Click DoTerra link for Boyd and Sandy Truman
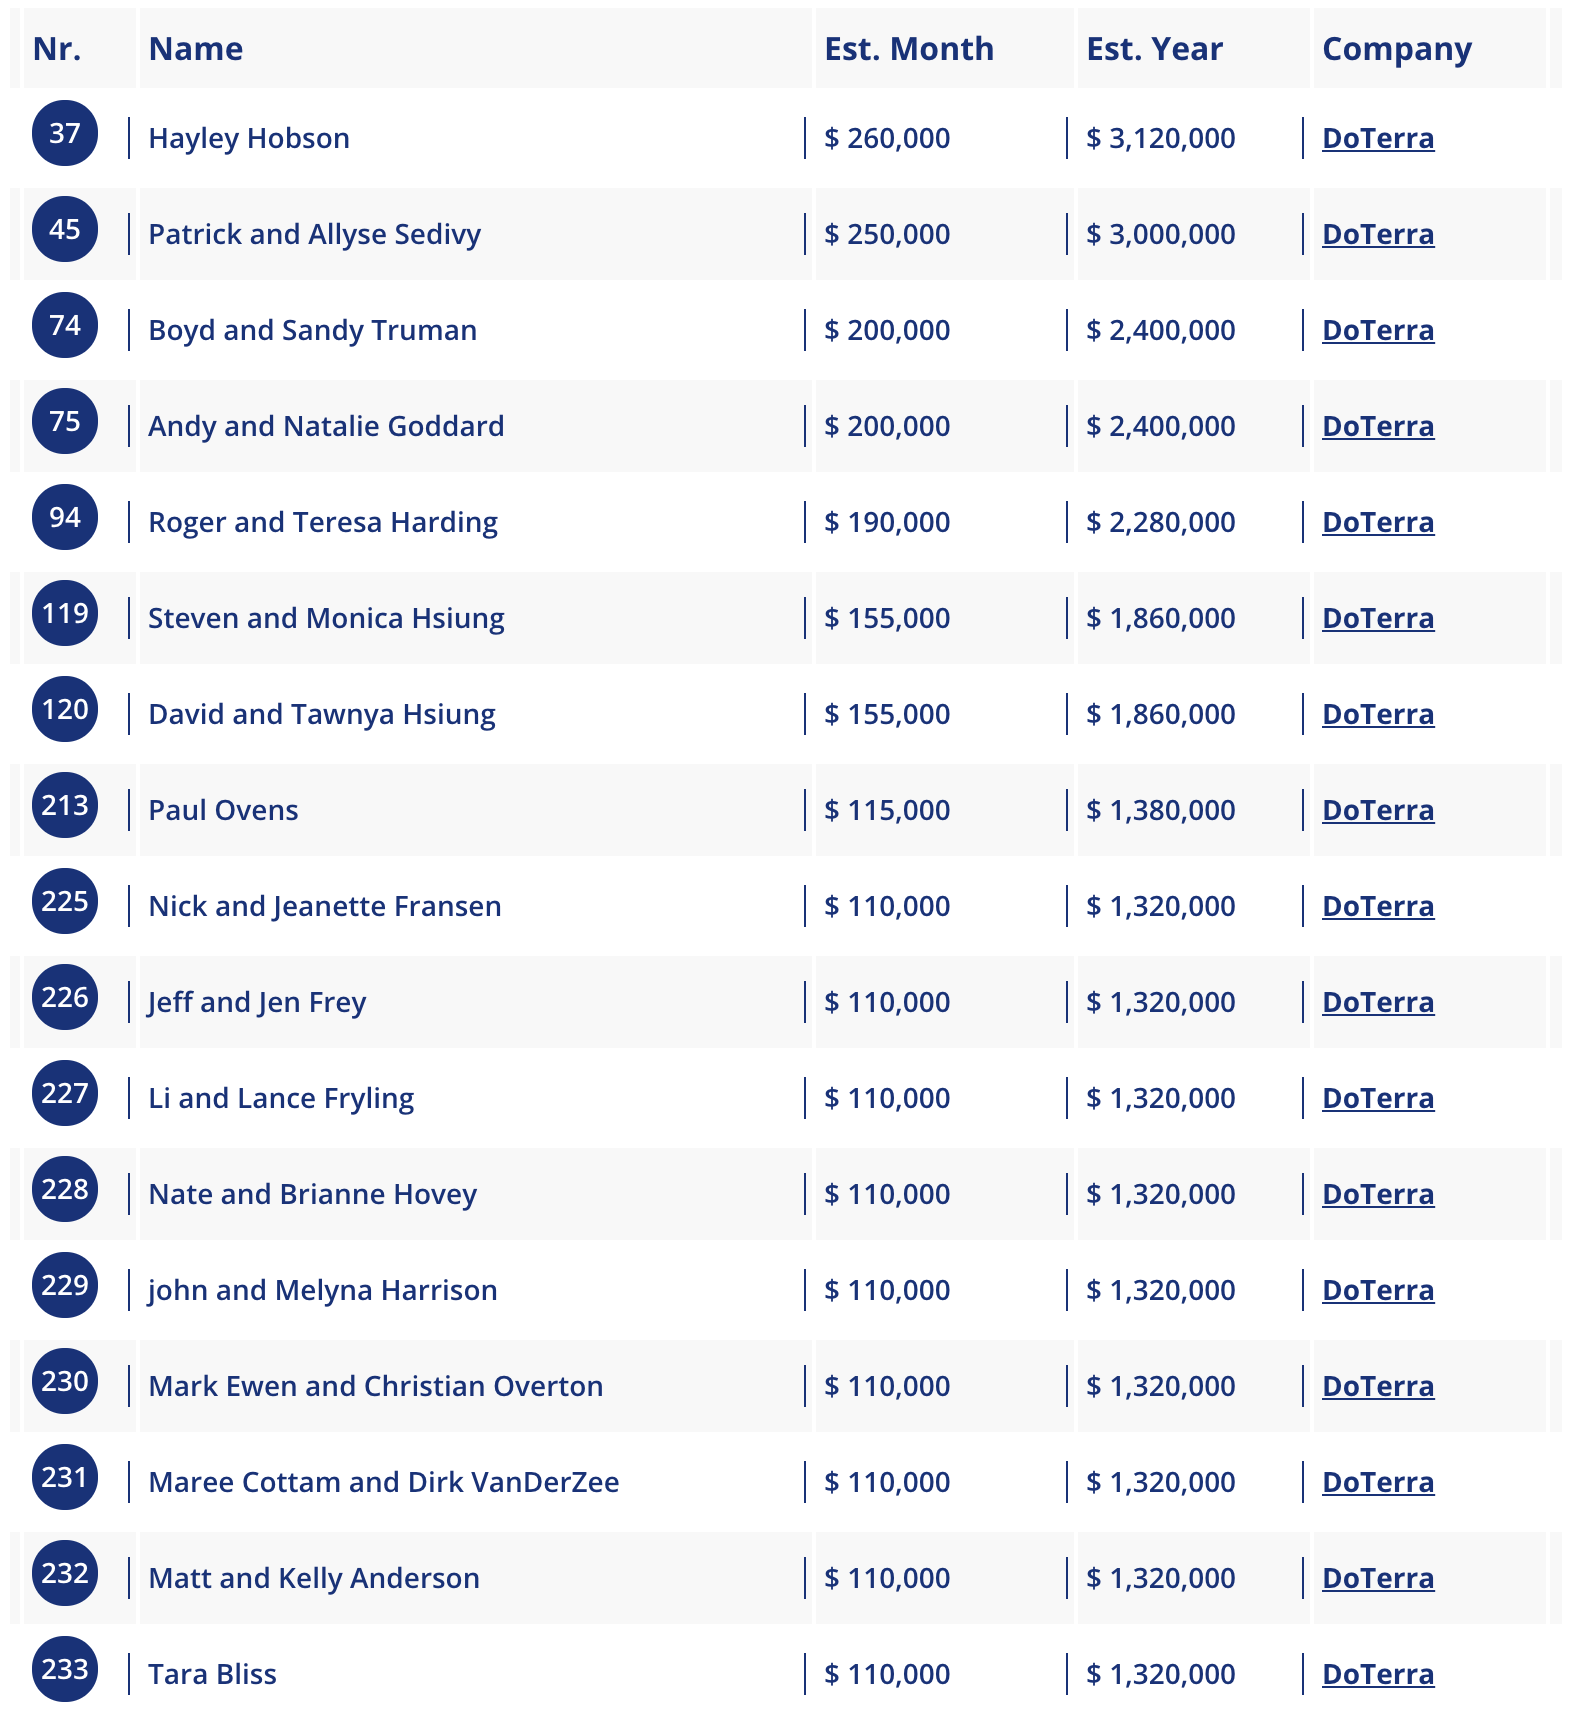This screenshot has width=1574, height=1710. [x=1378, y=330]
